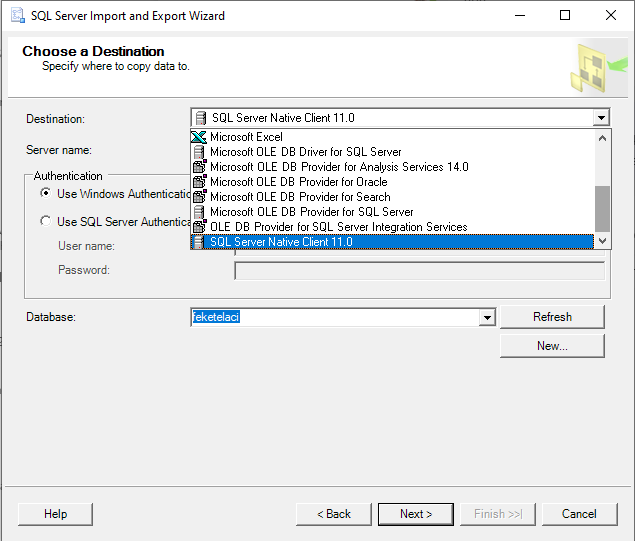Maximize the wizard window
This screenshot has height=541, width=635.
(x=565, y=15)
